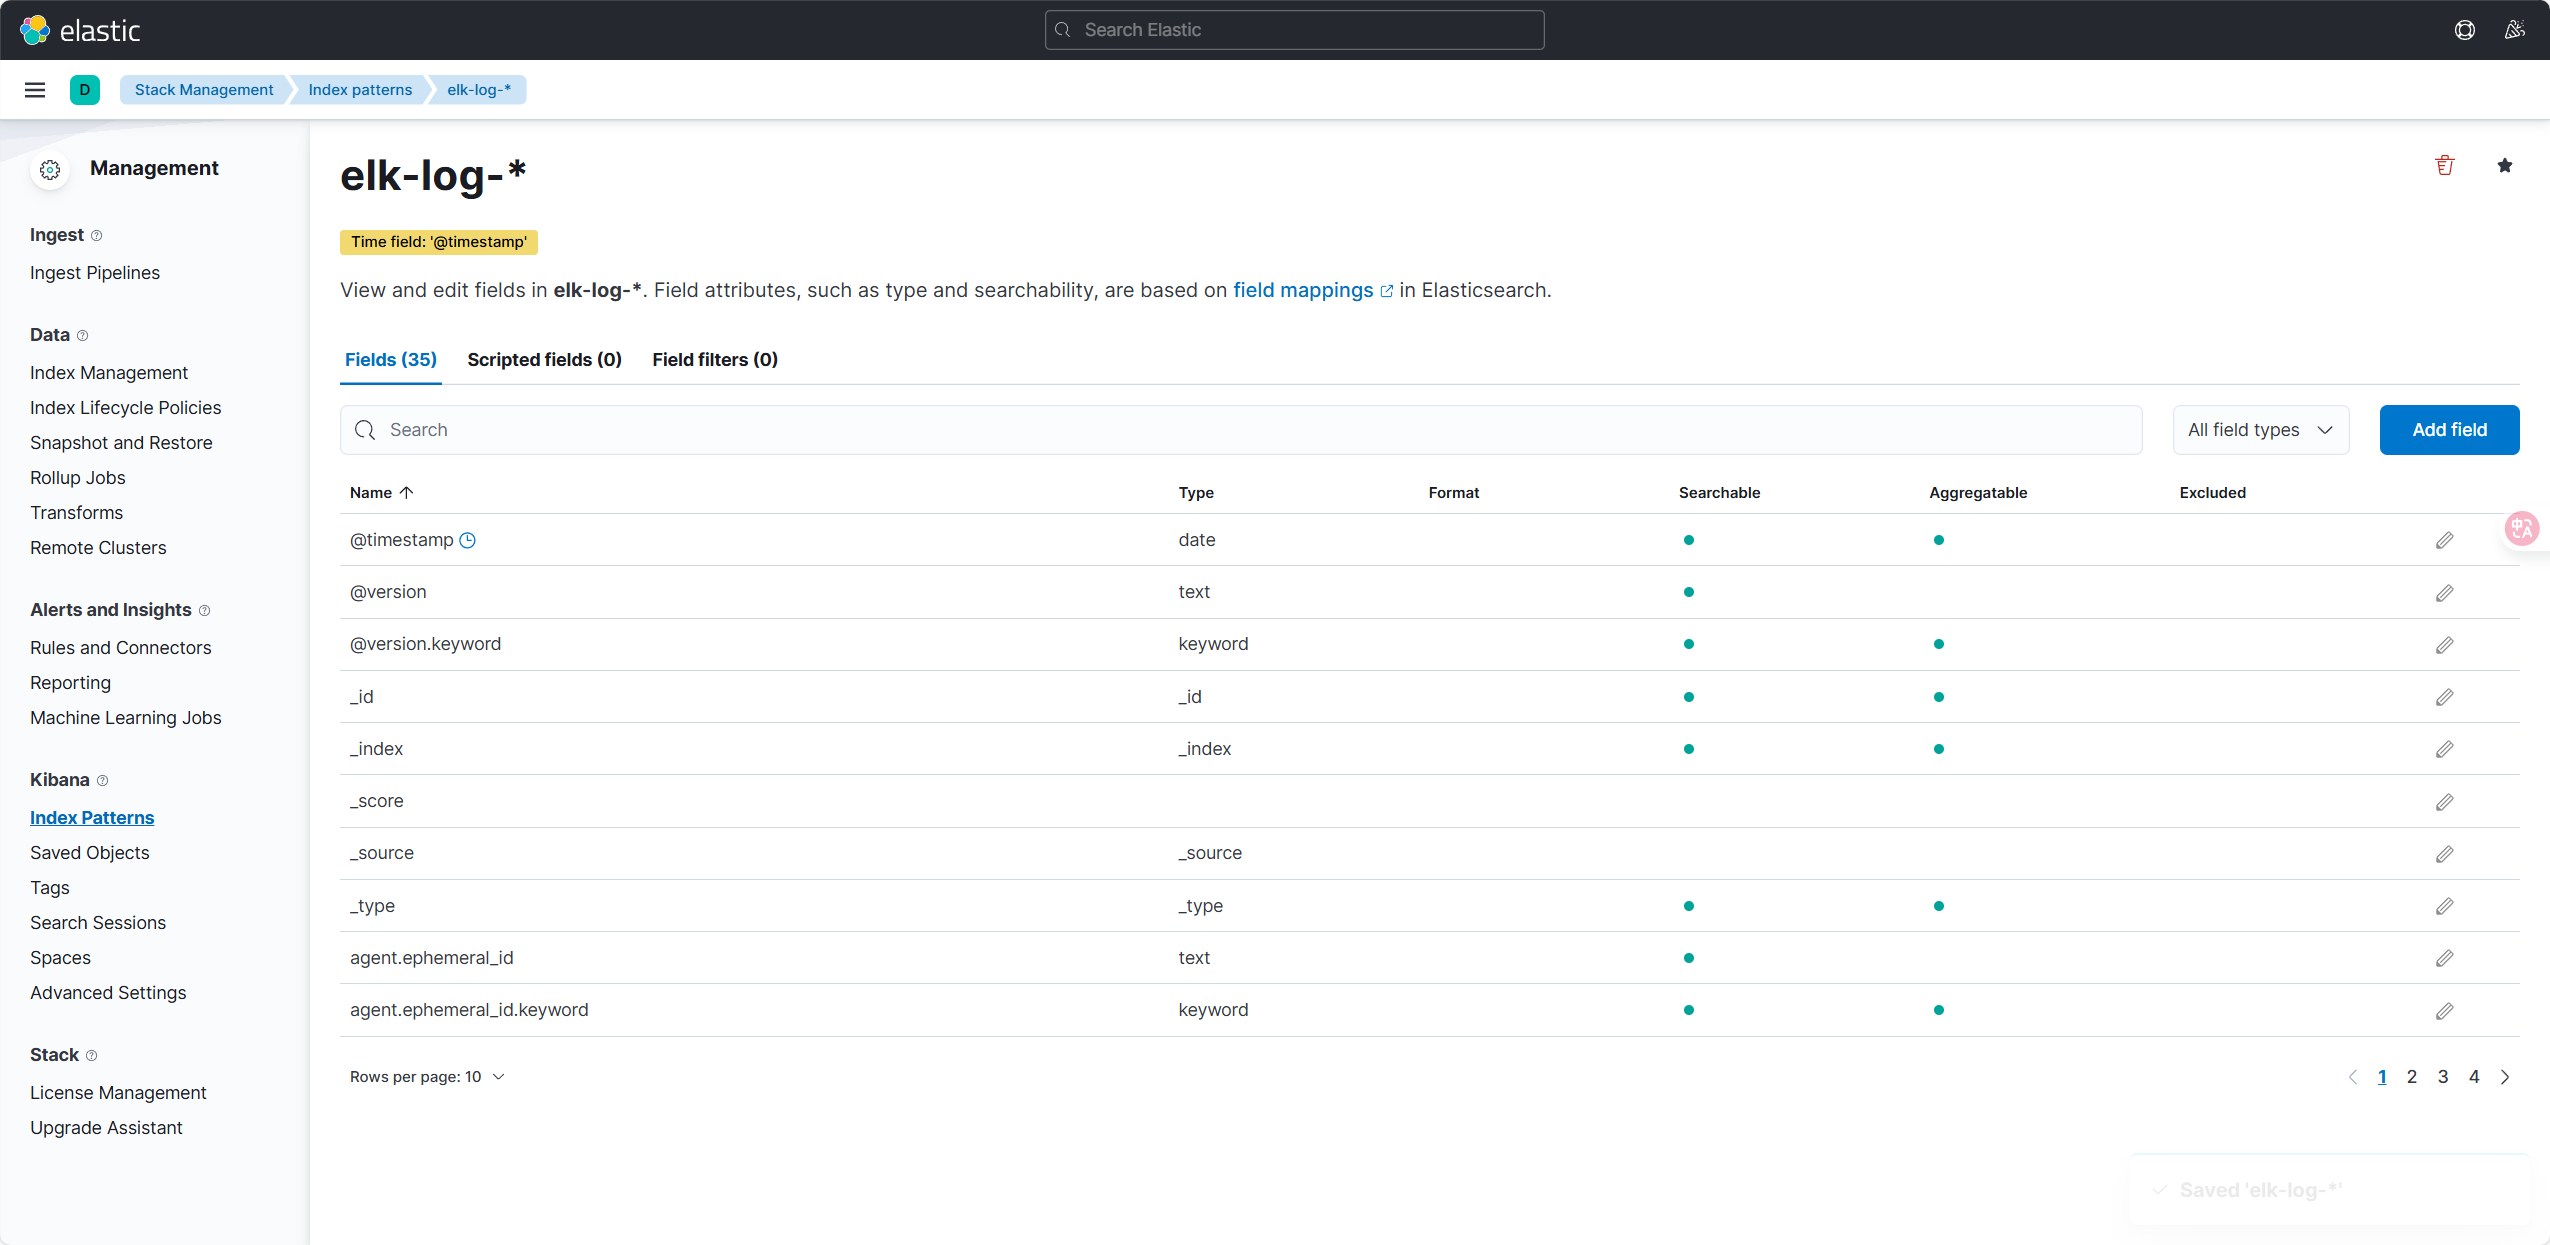
Task: Edit the _type field pencil icon
Action: [2445, 906]
